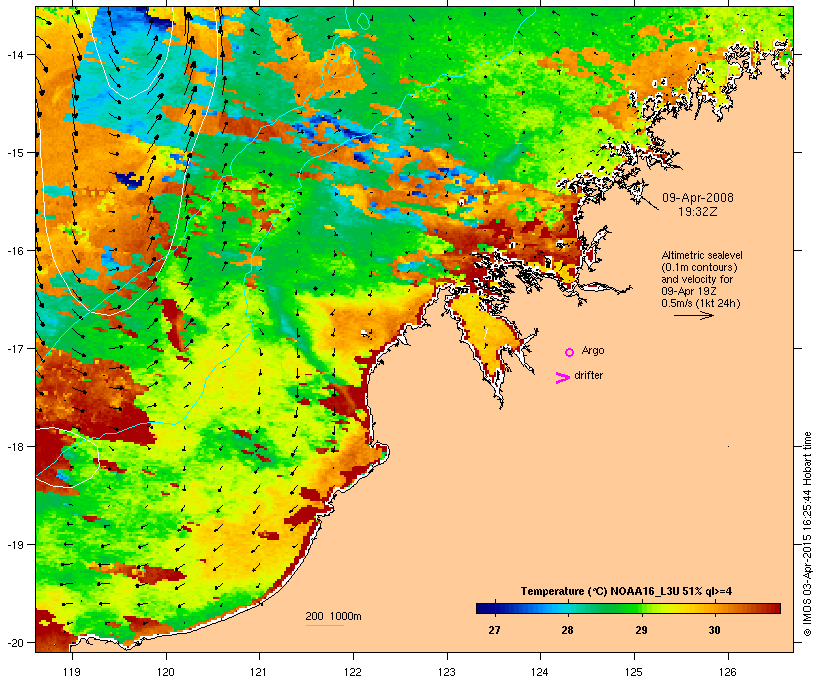820x680 pixels.
Task: Click the 0.5m/s velocity scale arrow
Action: (x=694, y=315)
